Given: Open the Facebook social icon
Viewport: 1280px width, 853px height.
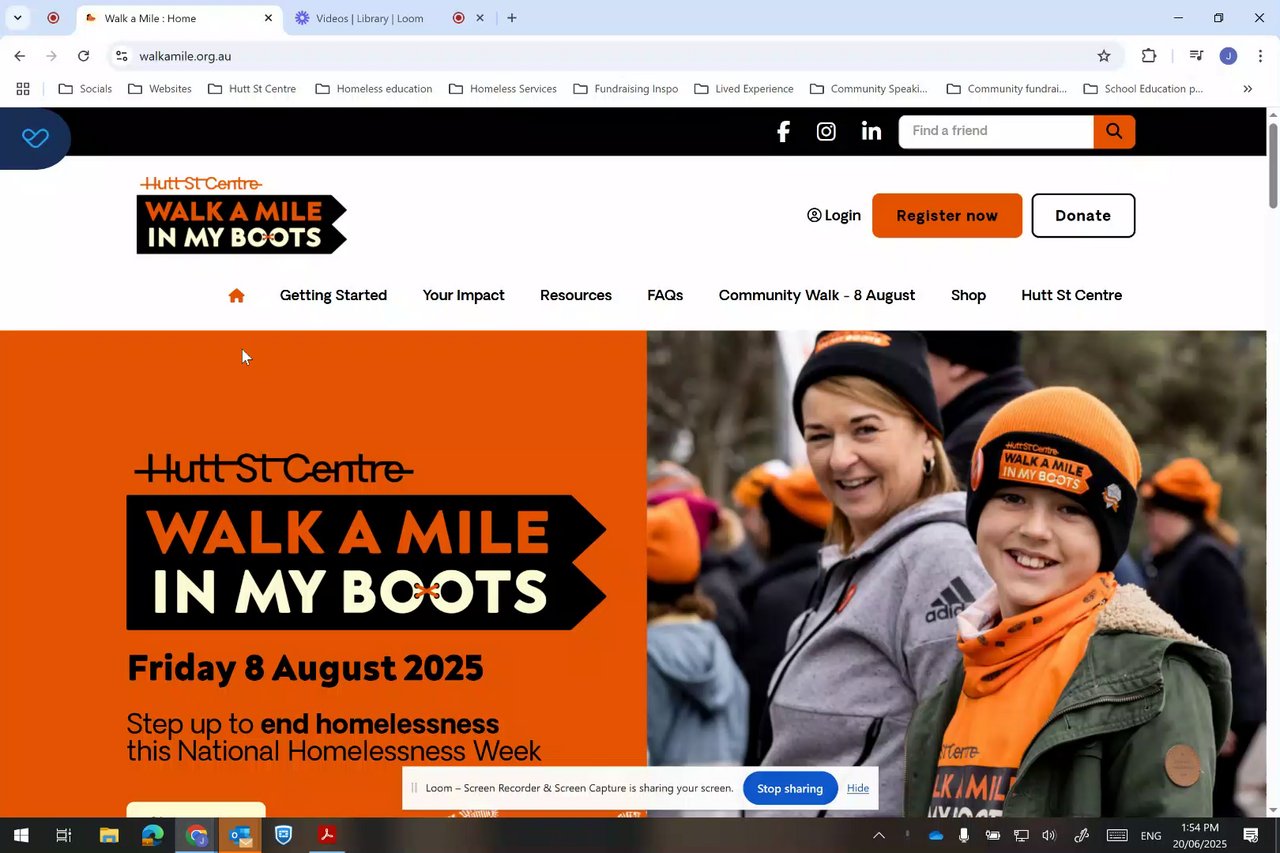Looking at the screenshot, I should pos(783,131).
